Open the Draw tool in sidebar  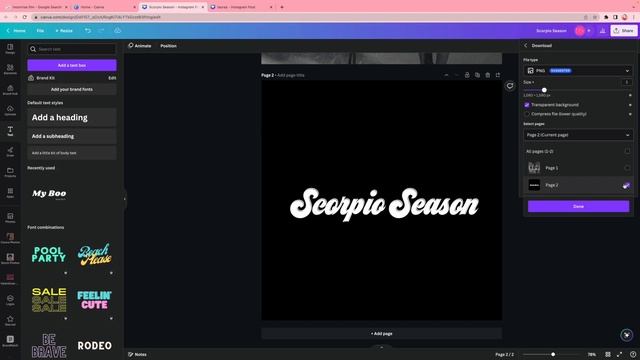coord(10,151)
